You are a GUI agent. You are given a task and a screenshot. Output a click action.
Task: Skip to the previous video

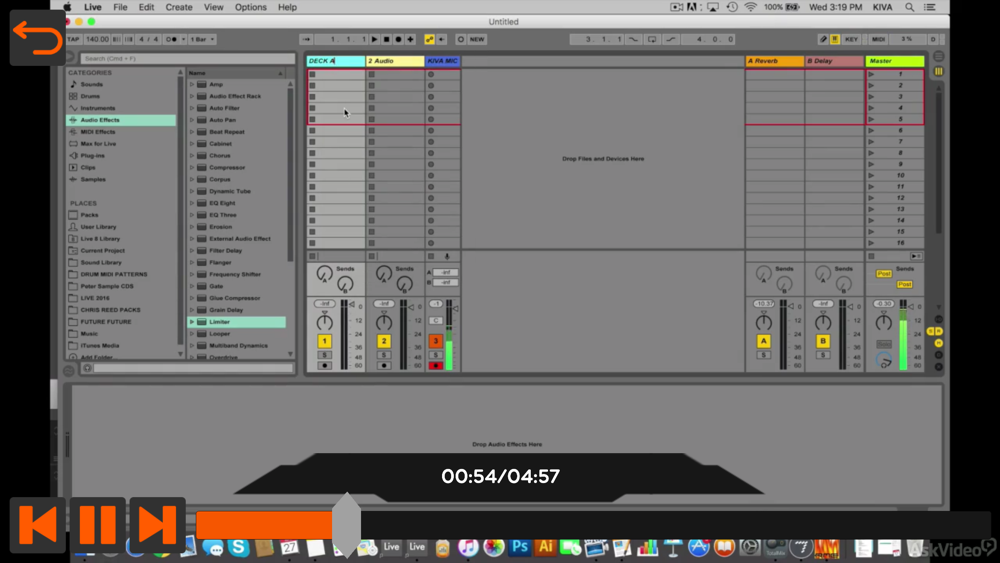tap(38, 525)
